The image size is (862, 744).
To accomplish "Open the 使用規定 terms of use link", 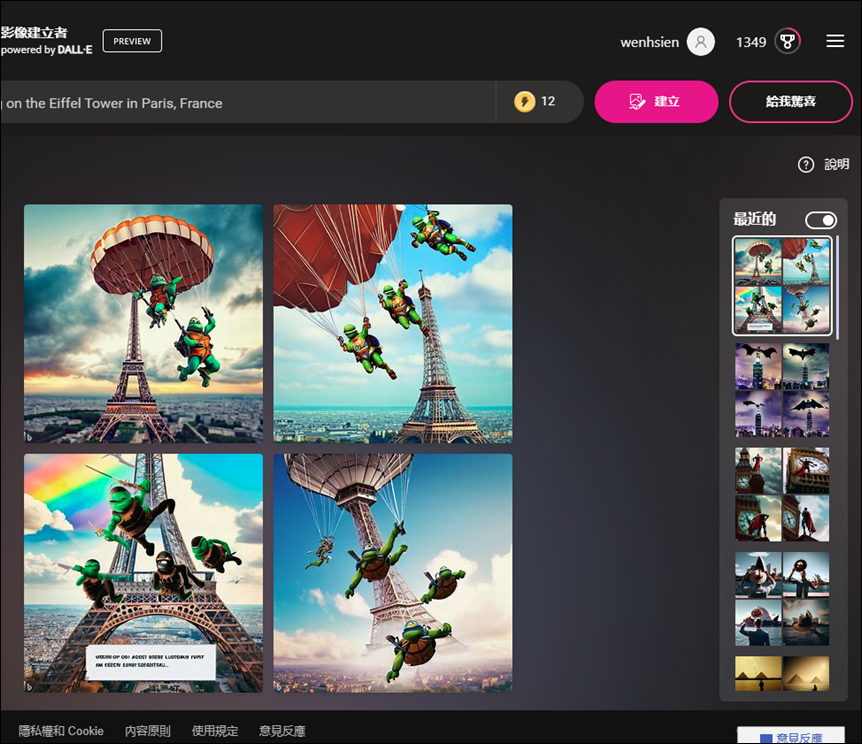I will pos(215,731).
